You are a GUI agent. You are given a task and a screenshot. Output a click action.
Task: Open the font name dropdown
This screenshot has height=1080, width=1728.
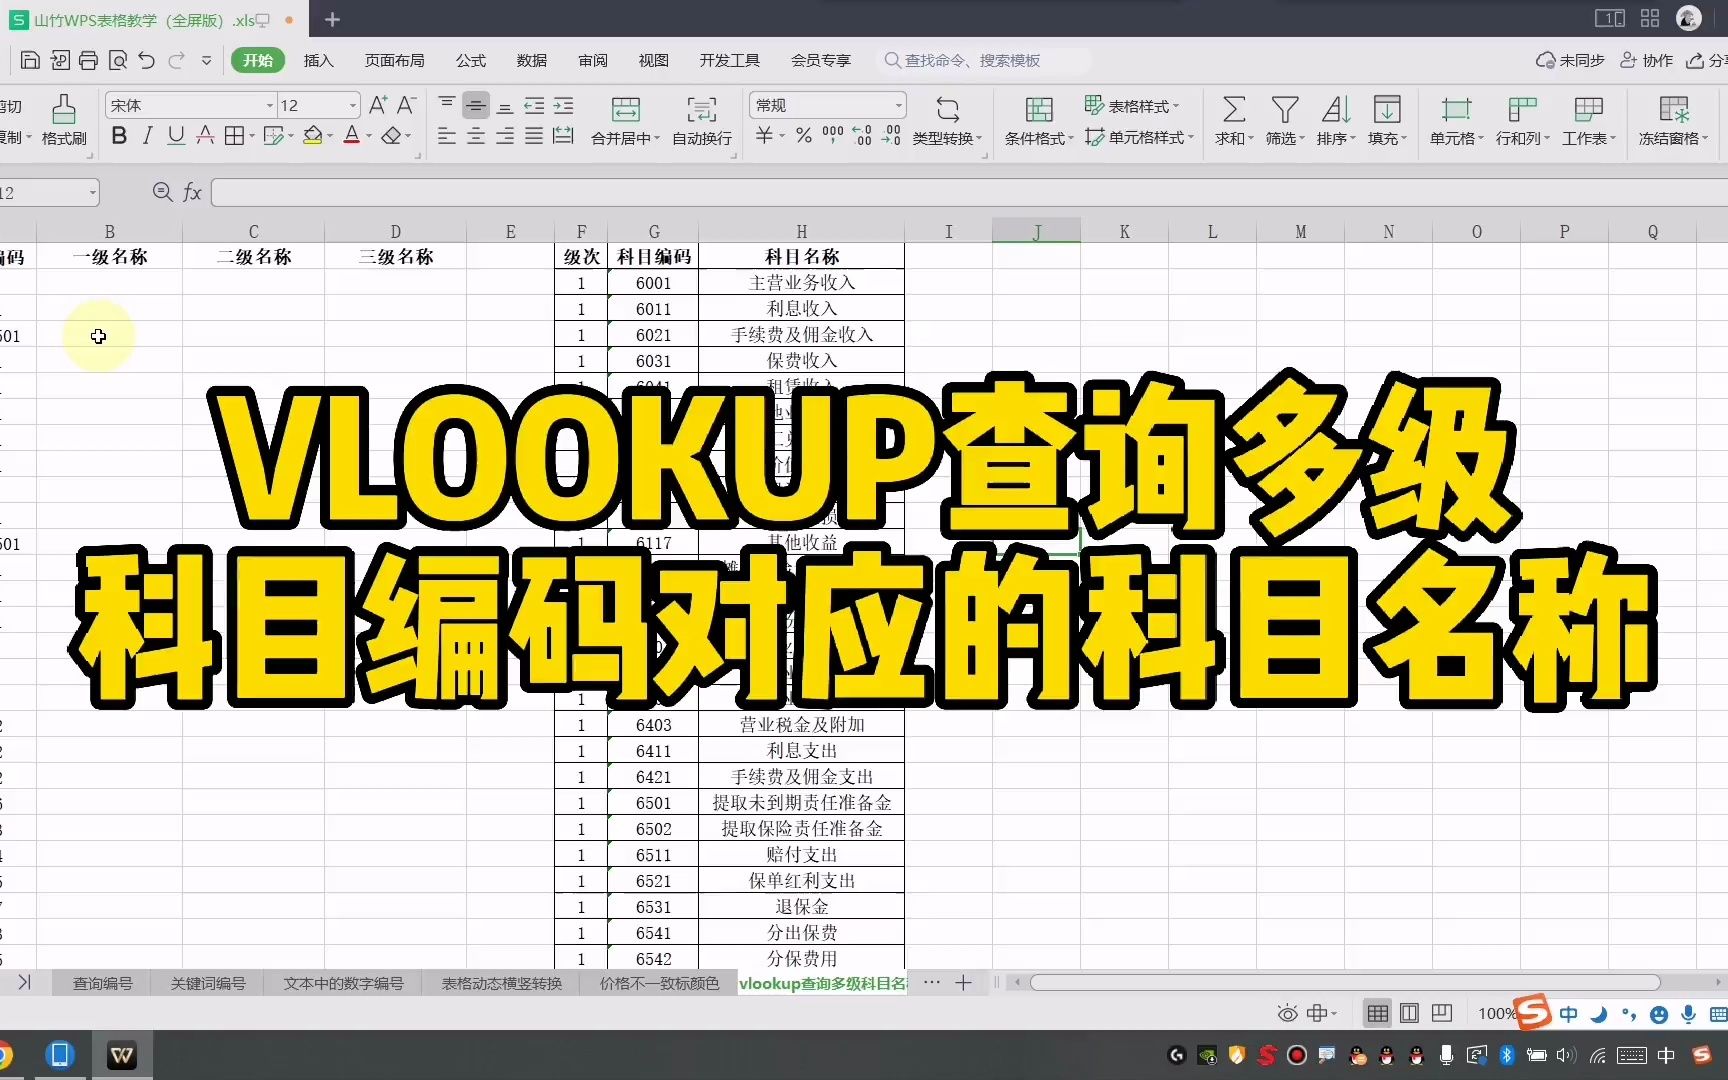[x=268, y=104]
